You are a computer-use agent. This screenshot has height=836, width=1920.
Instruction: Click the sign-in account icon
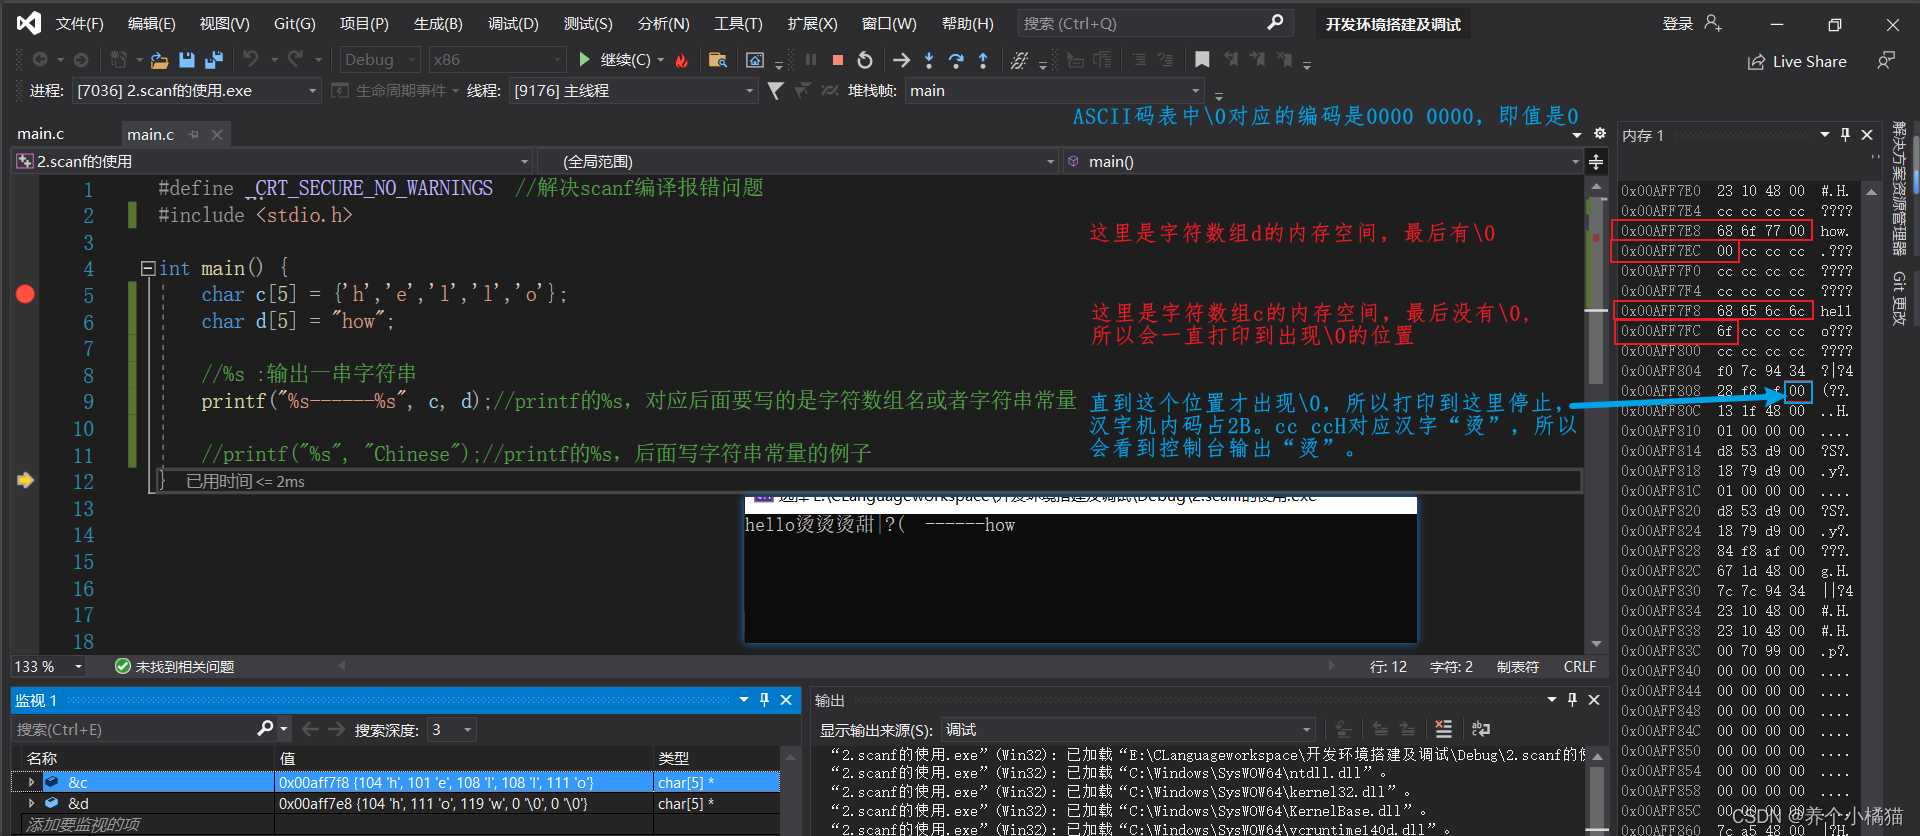(1713, 23)
